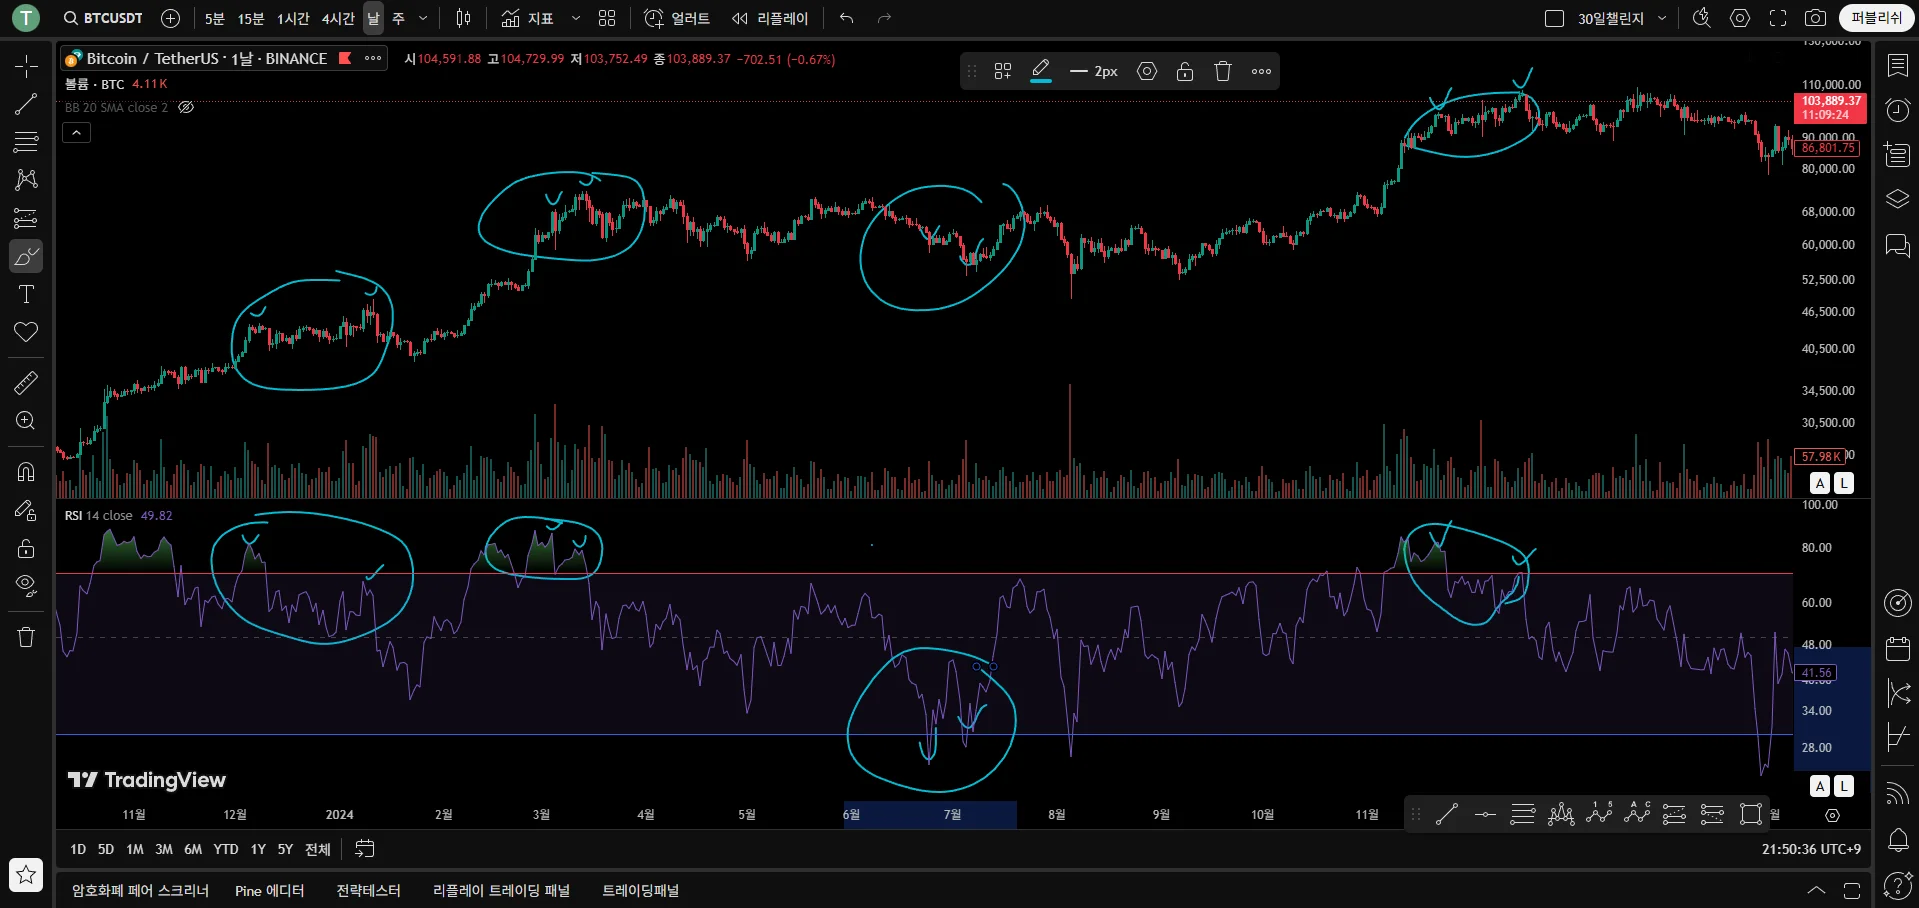Select the ruler measure tool

[26, 382]
